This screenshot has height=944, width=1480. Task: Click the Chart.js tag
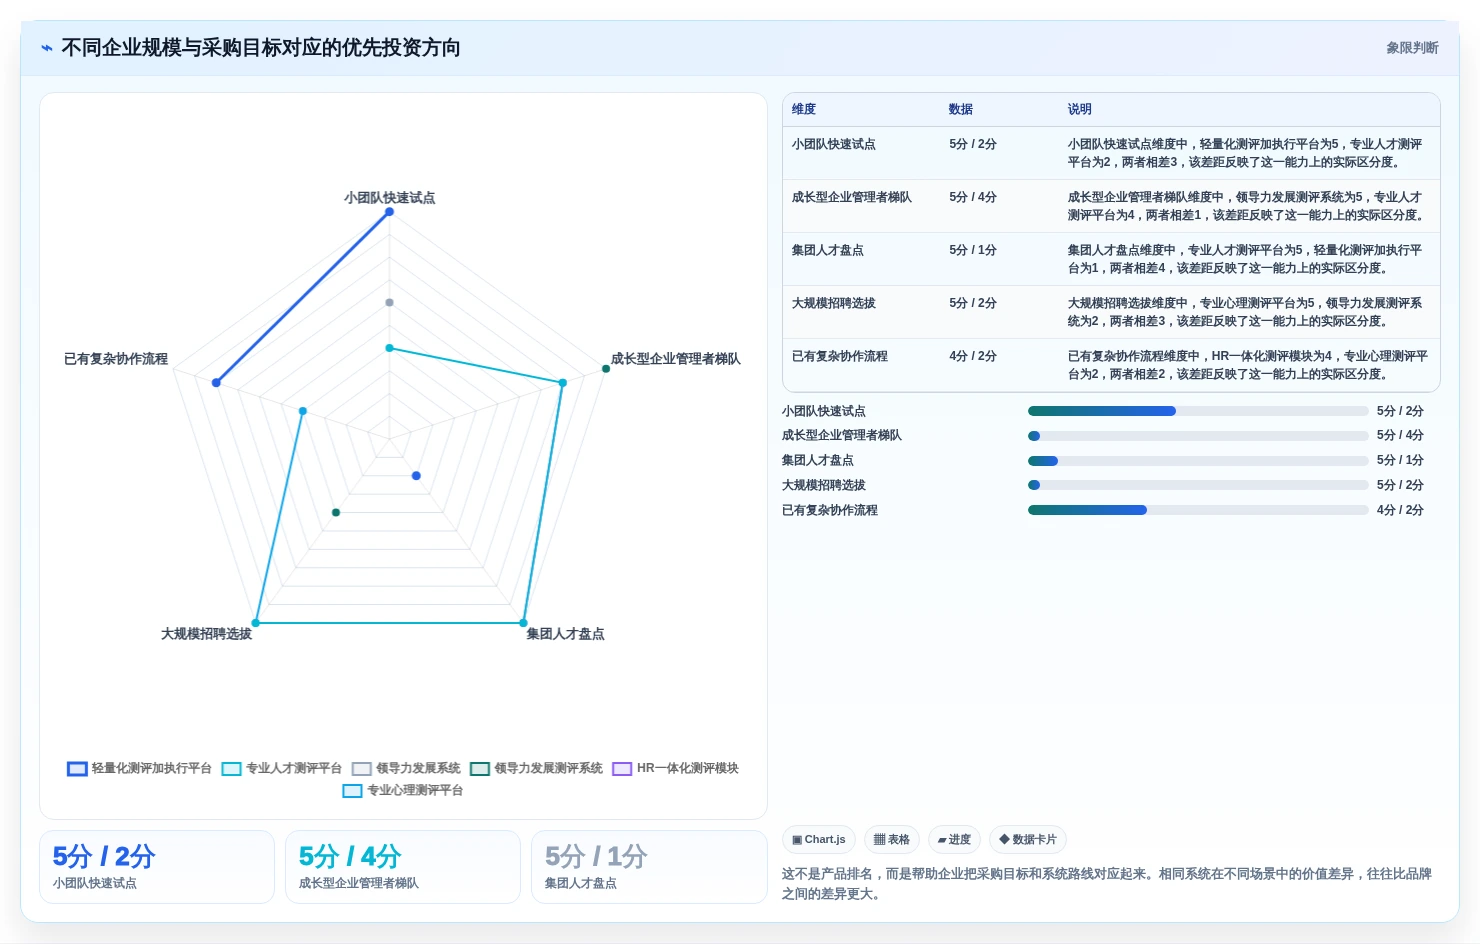click(x=819, y=839)
